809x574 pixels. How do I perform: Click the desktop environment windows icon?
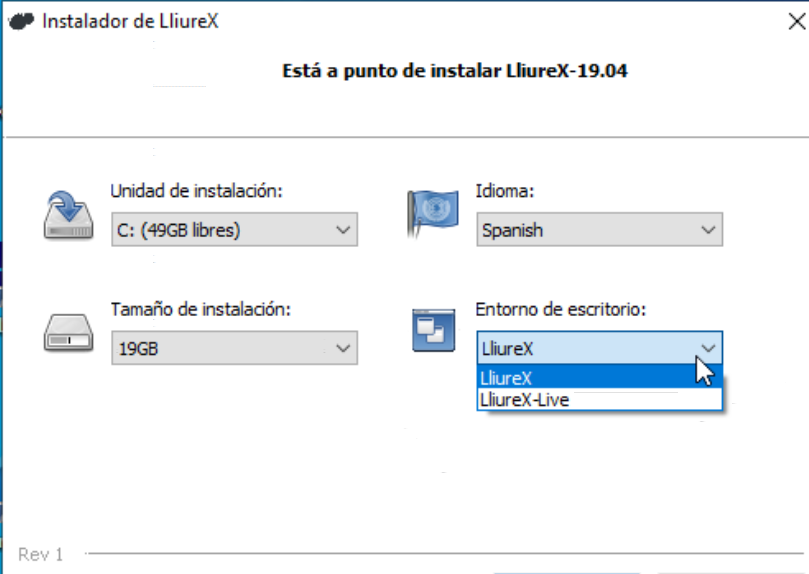tap(433, 330)
